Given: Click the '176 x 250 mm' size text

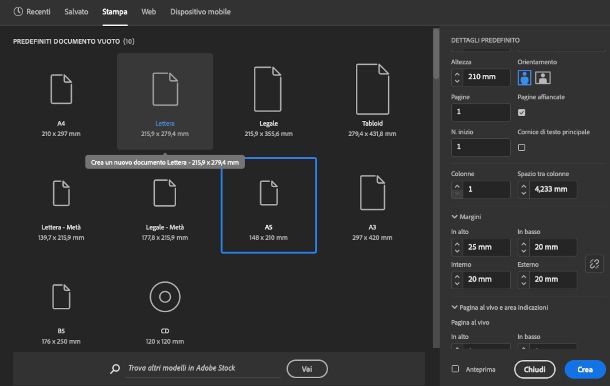Looking at the screenshot, I should [x=61, y=342].
